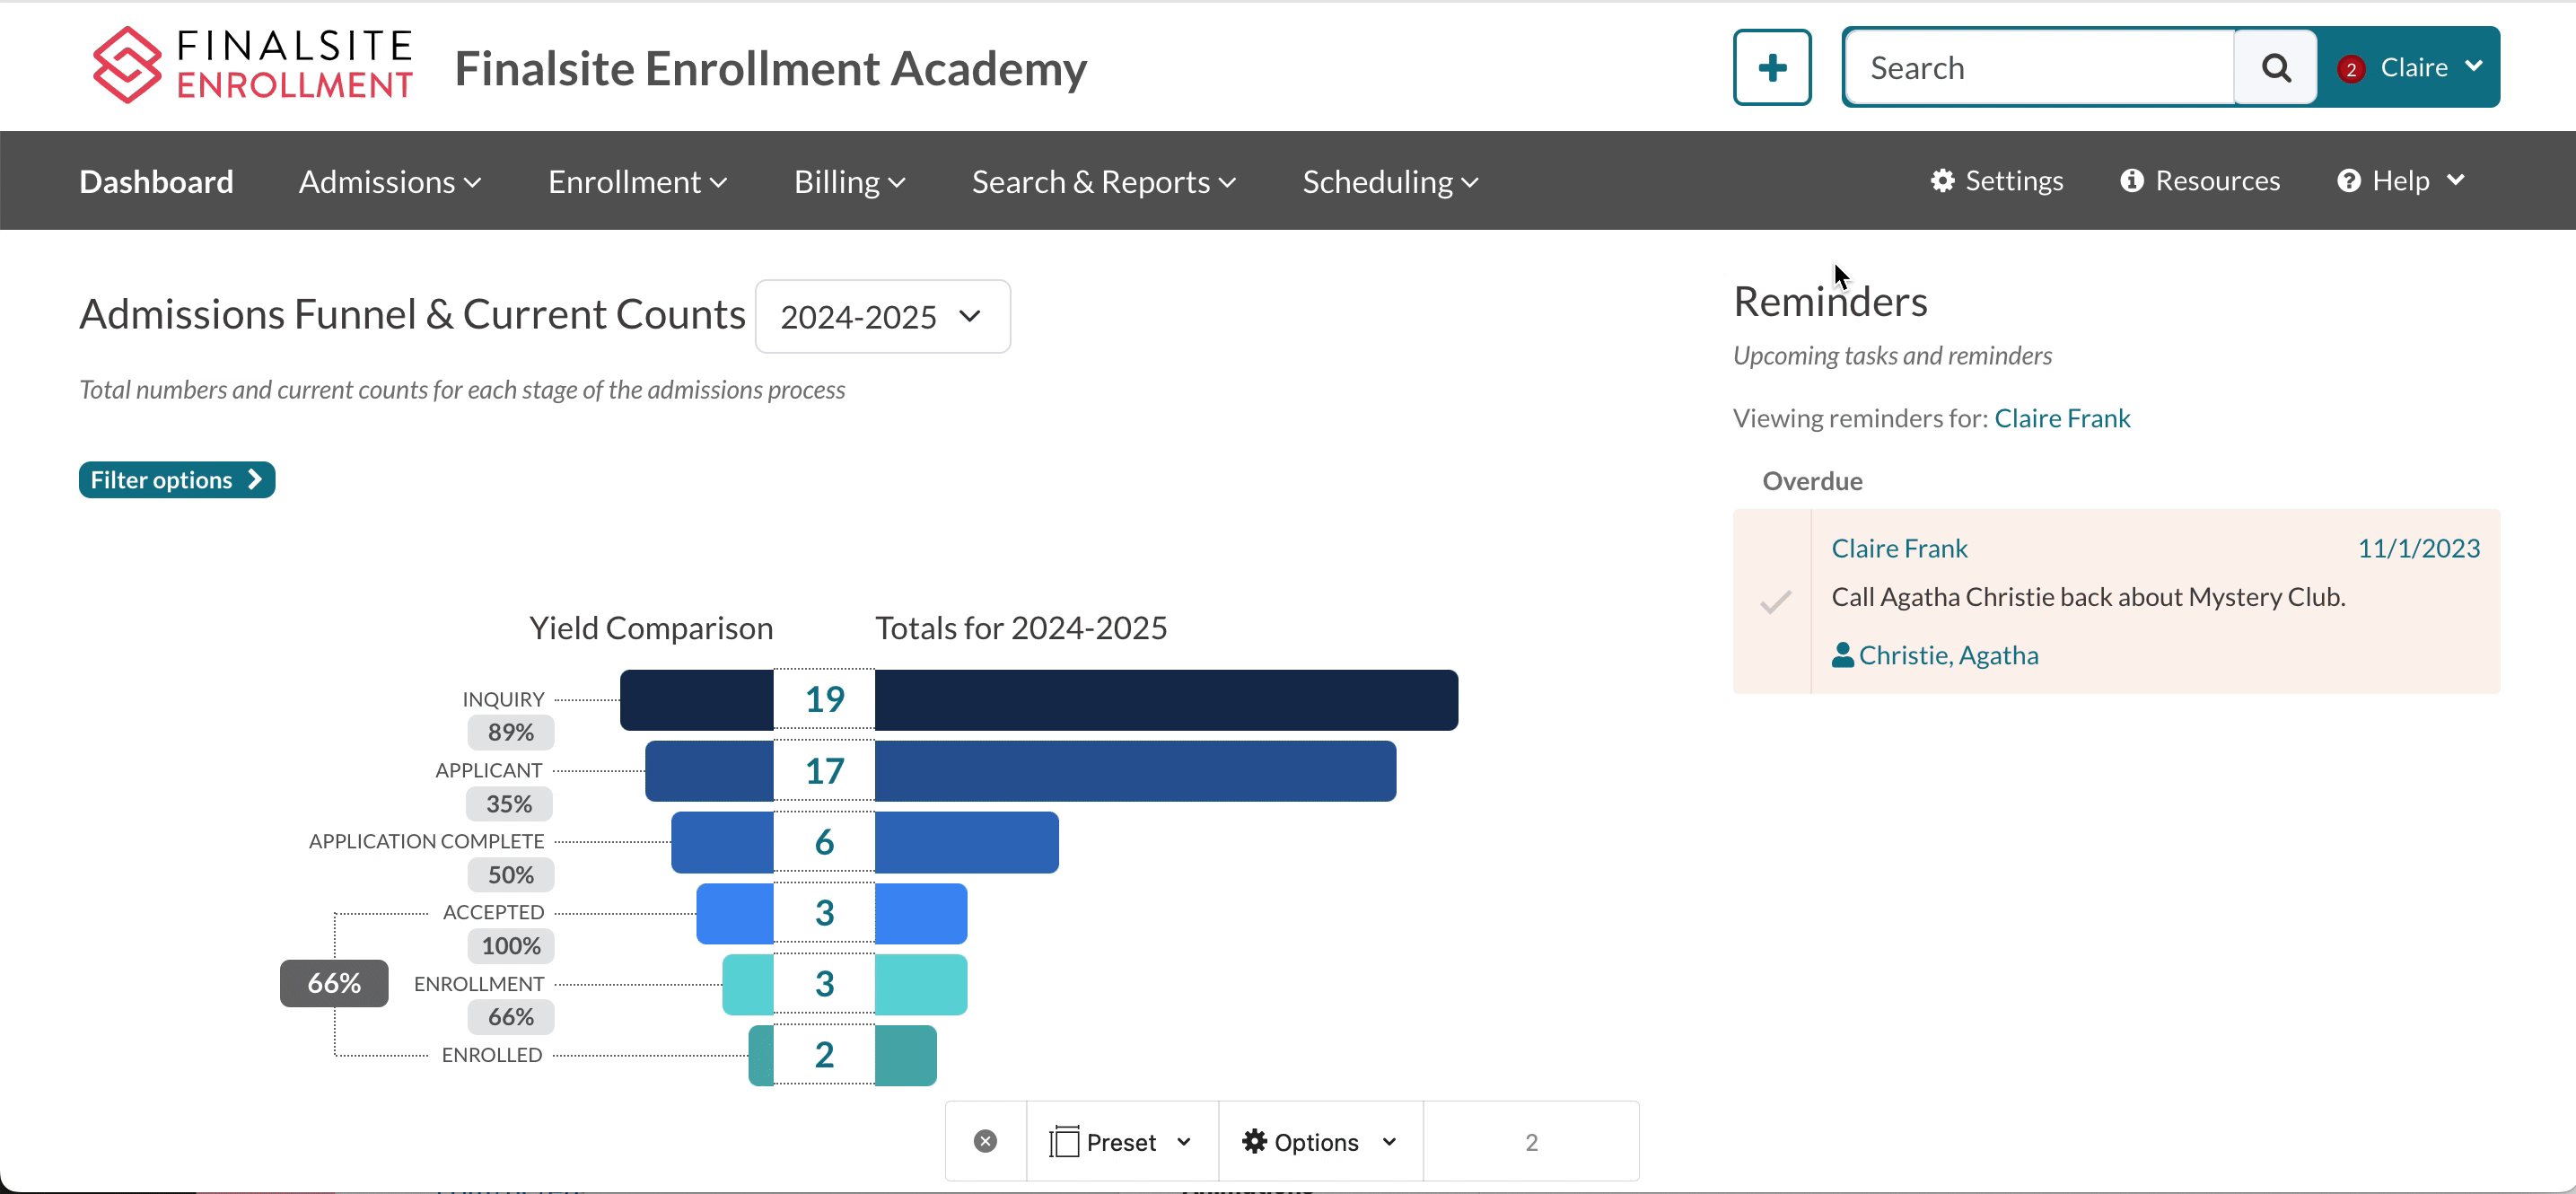The height and width of the screenshot is (1194, 2576).
Task: Open the Admissions menu item
Action: (x=388, y=180)
